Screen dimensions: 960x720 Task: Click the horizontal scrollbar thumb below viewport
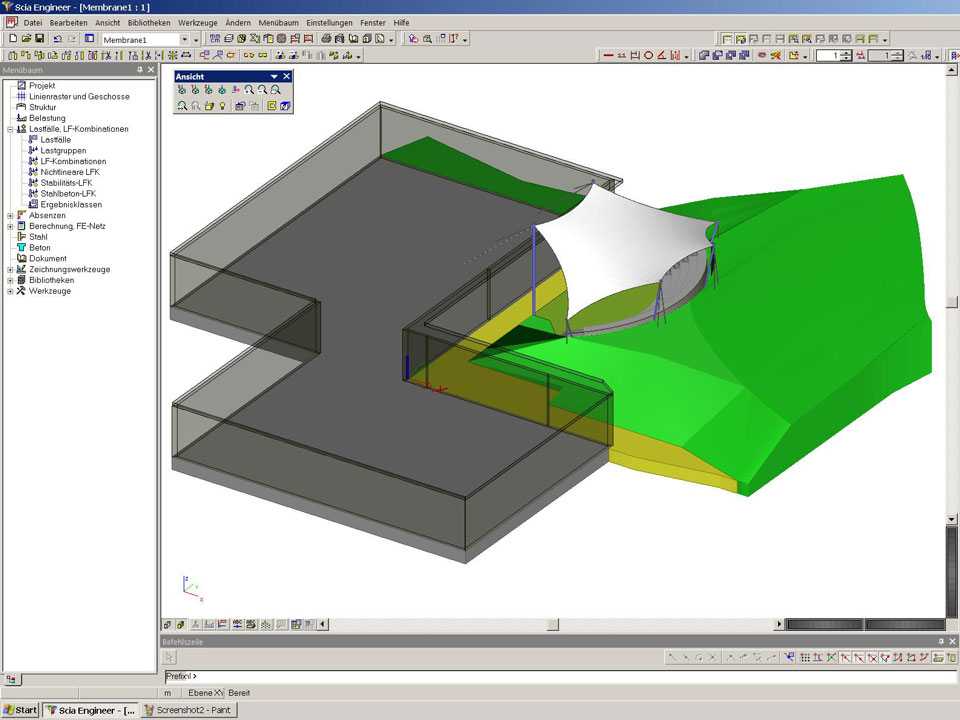point(552,625)
